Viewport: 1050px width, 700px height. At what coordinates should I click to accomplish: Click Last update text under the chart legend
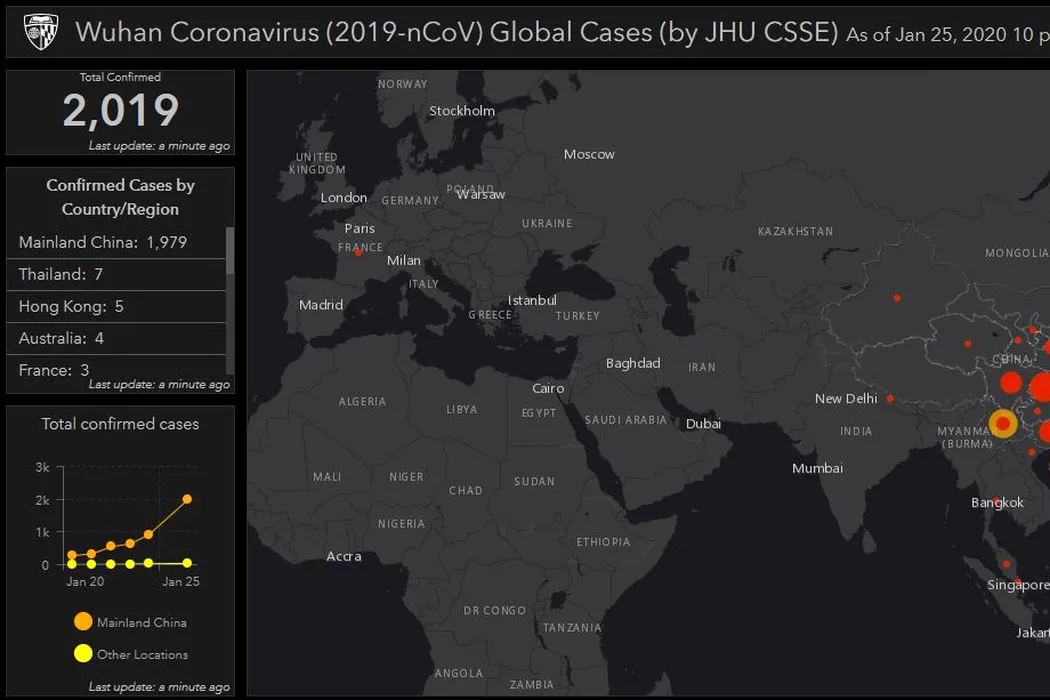point(159,687)
